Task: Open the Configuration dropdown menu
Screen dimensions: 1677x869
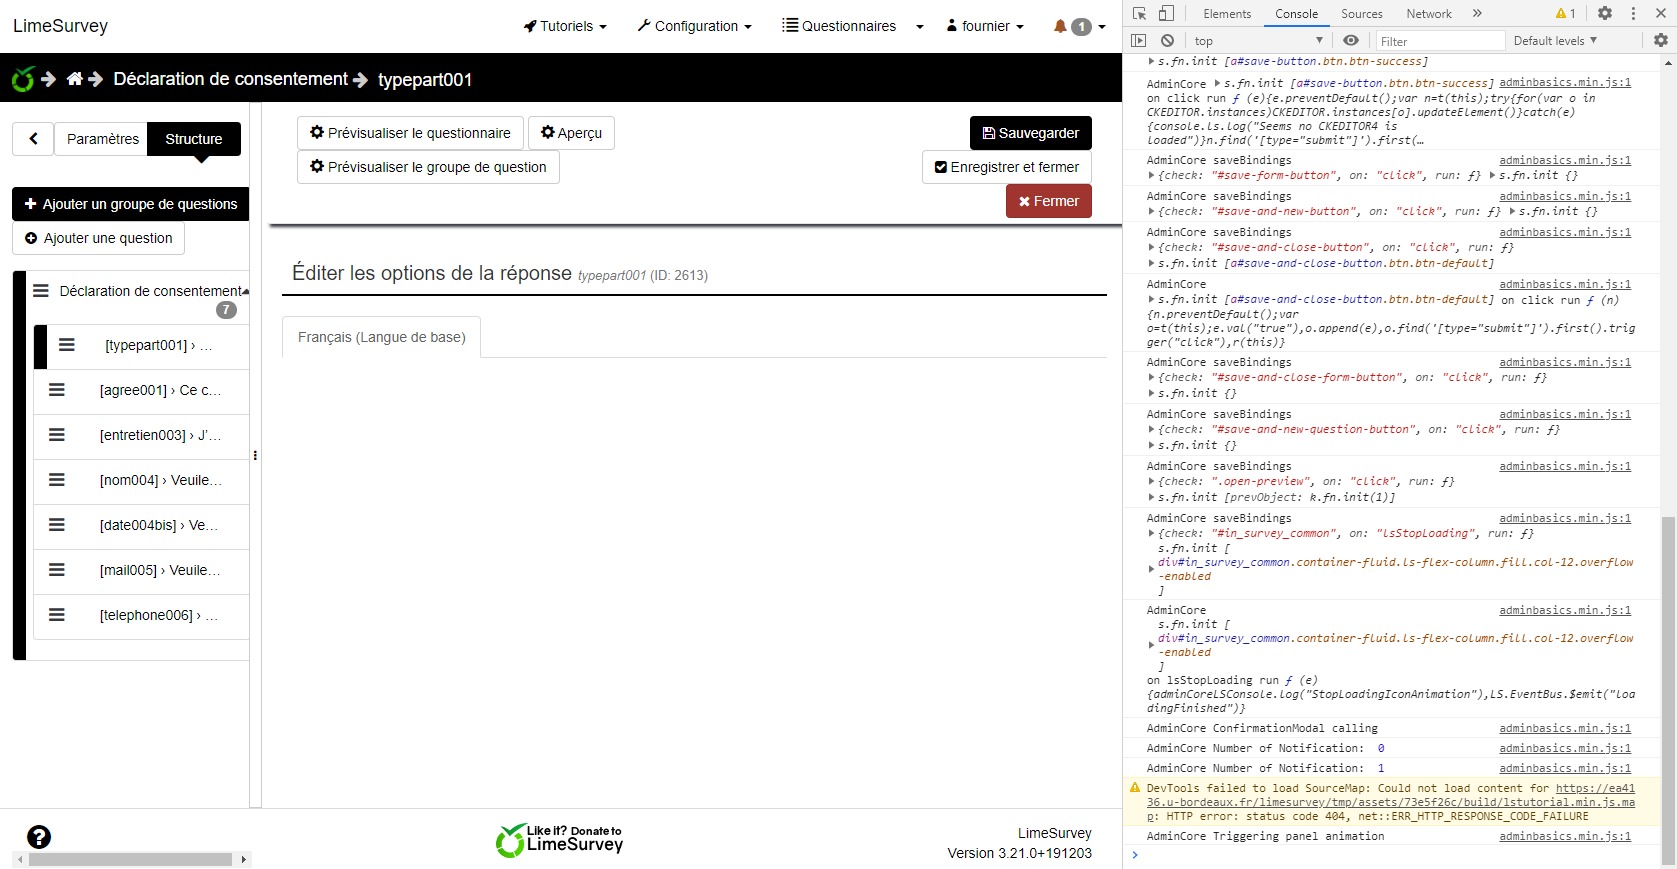Action: coord(694,26)
